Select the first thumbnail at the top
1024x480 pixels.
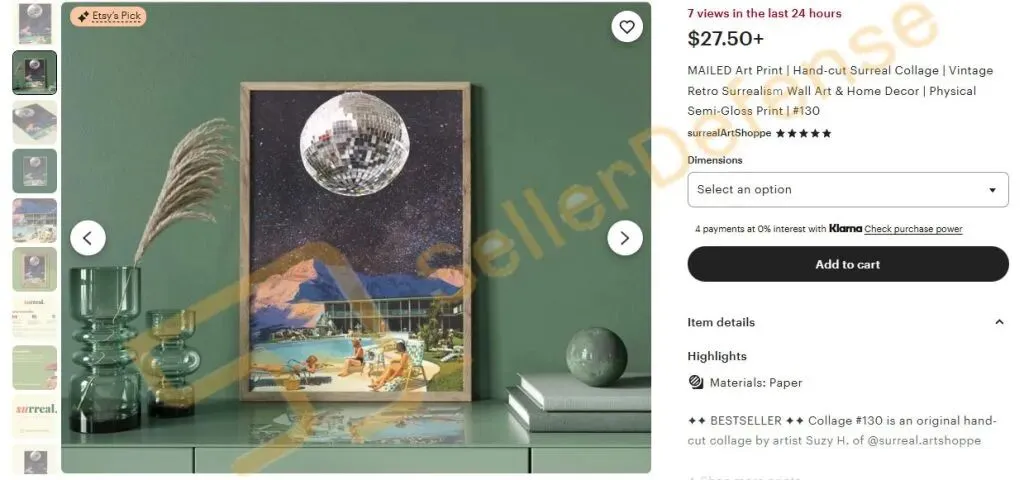click(x=35, y=23)
